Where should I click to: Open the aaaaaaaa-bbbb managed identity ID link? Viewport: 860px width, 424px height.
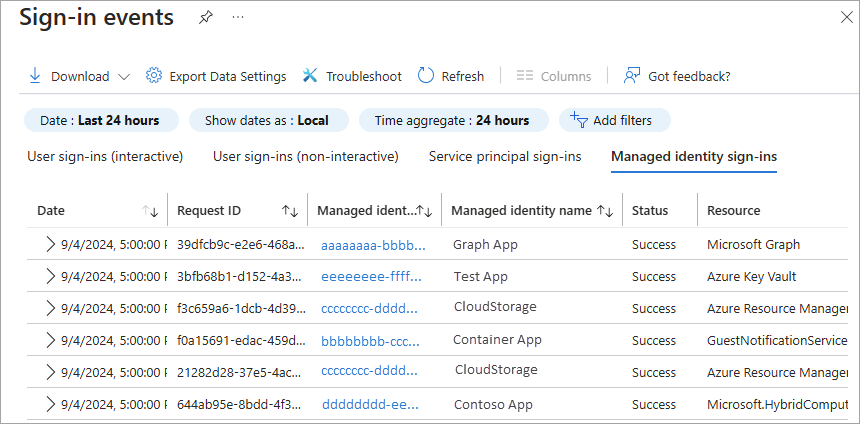pyautogui.click(x=373, y=245)
